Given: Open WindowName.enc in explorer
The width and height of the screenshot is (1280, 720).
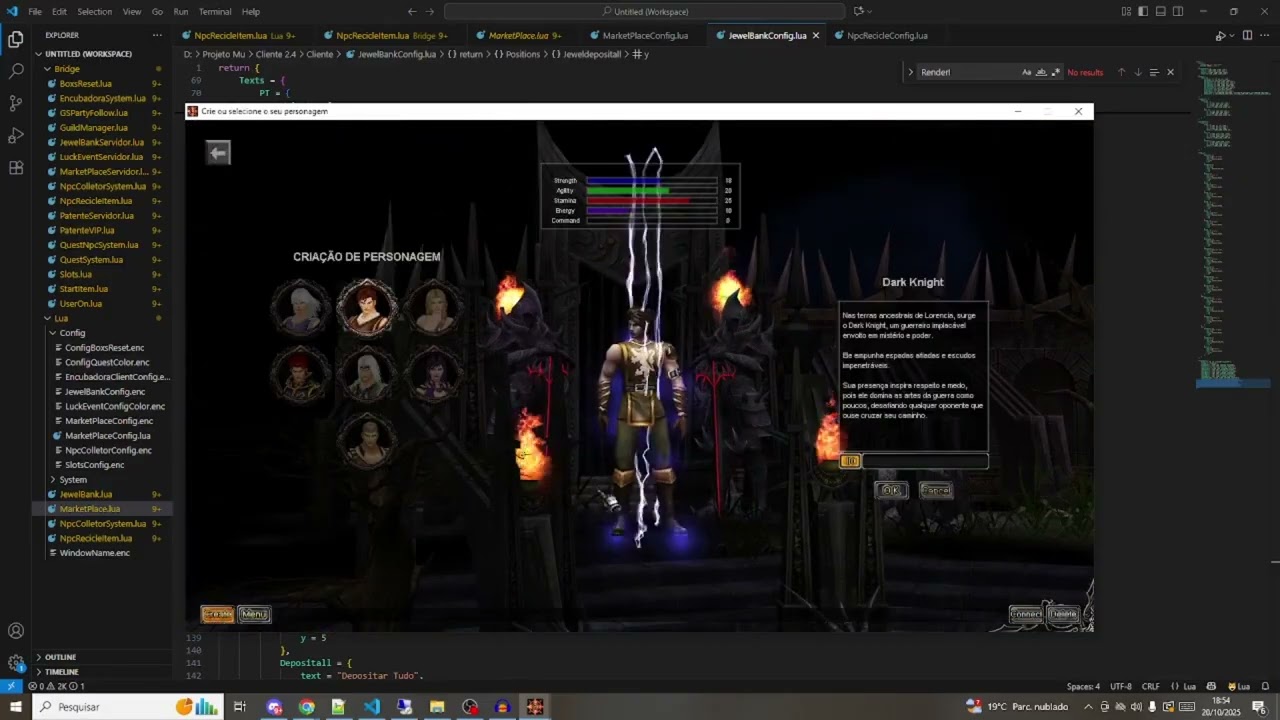Looking at the screenshot, I should [94, 553].
